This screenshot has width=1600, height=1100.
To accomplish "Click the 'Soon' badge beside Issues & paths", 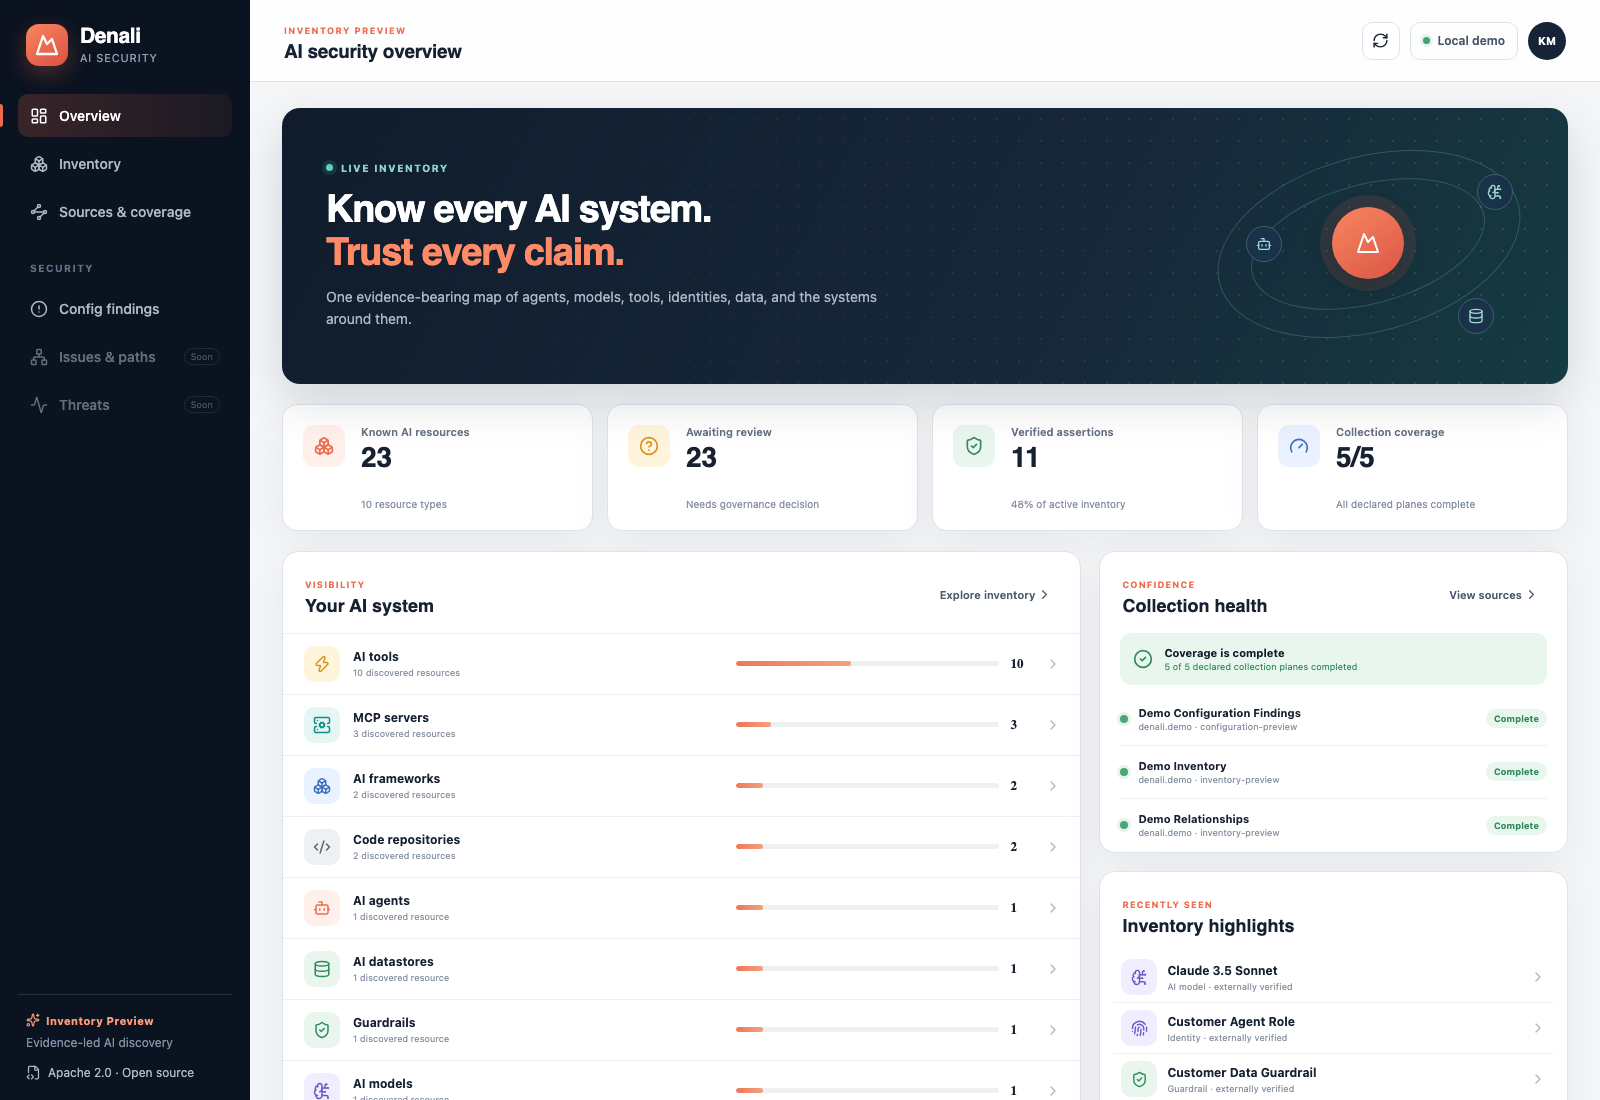I will (202, 357).
